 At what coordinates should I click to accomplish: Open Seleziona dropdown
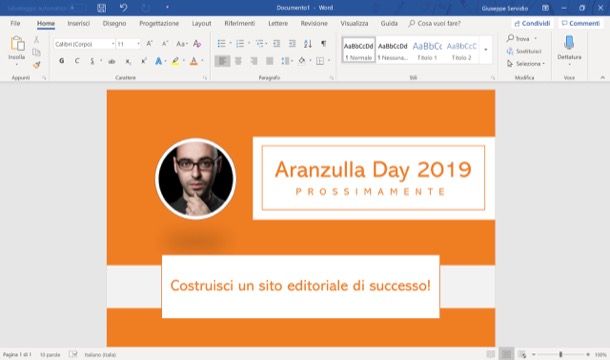525,63
